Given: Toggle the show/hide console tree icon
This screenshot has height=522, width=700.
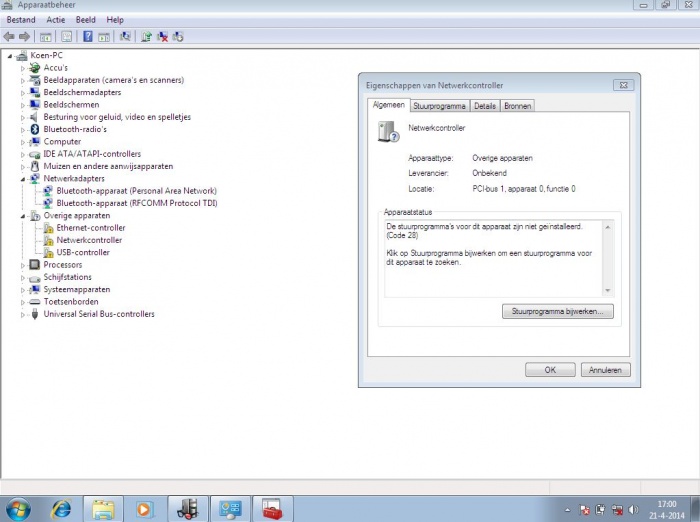Looking at the screenshot, I should point(45,37).
